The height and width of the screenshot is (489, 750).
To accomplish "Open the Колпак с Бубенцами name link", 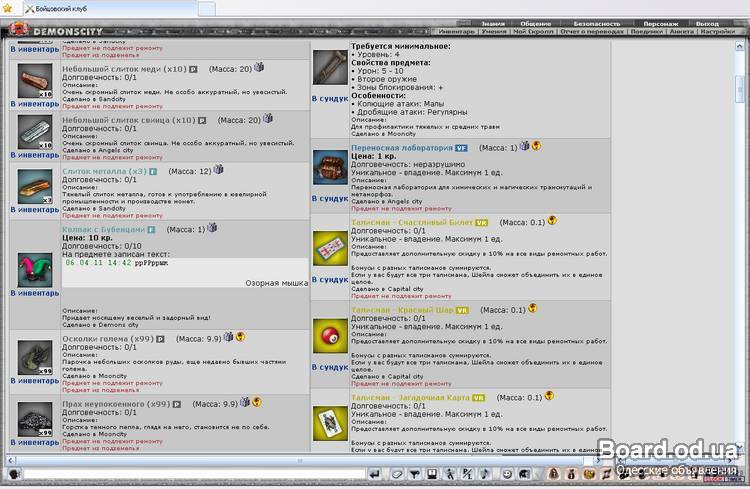I will (x=103, y=230).
